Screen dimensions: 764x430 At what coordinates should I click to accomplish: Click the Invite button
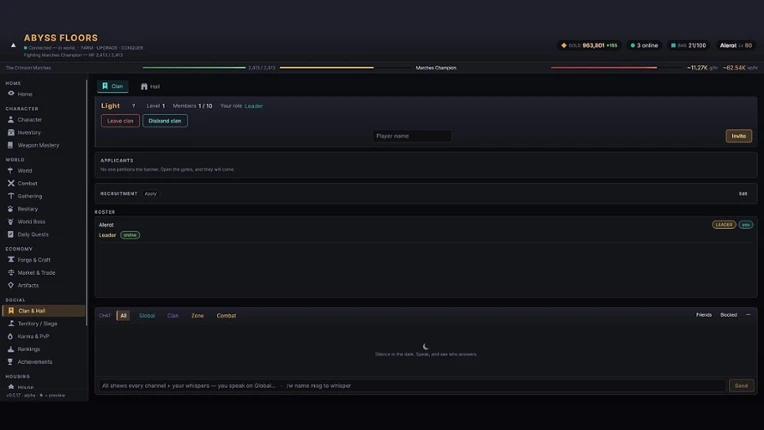click(x=739, y=136)
